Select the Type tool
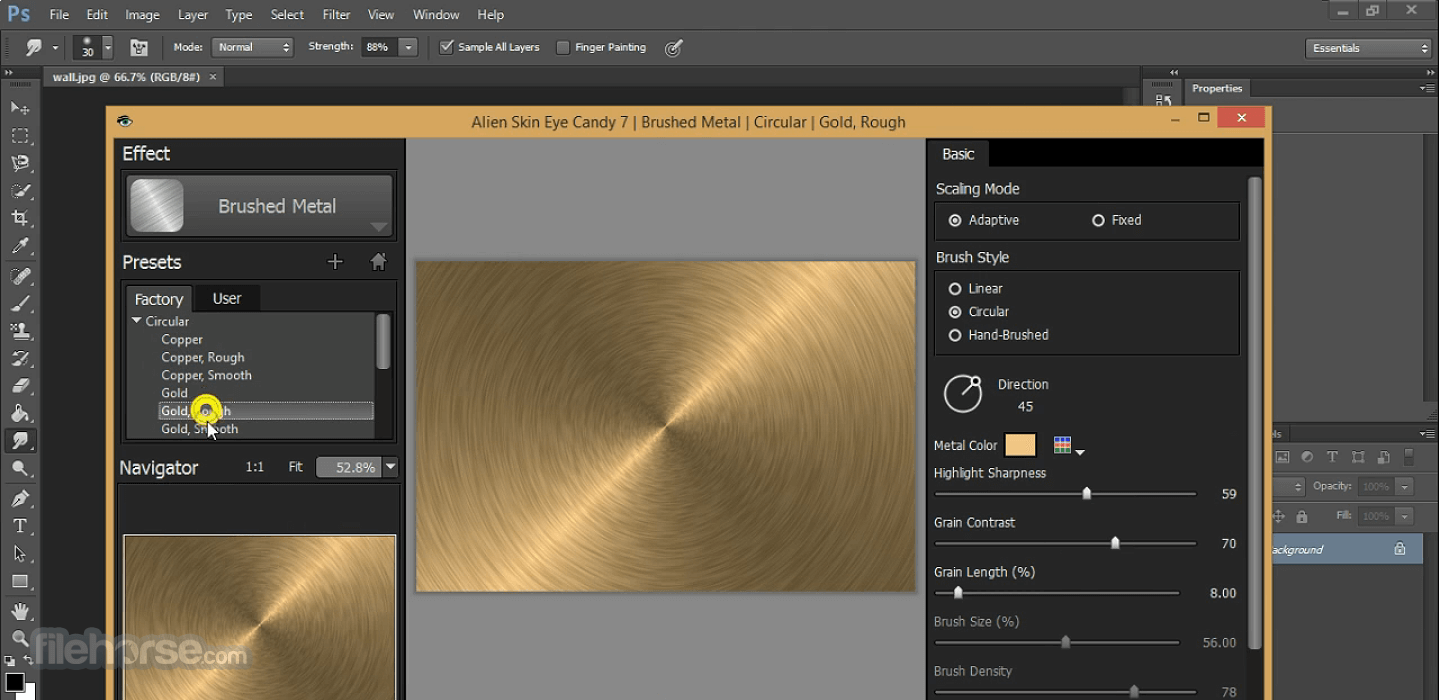The height and width of the screenshot is (700, 1439). (19, 526)
